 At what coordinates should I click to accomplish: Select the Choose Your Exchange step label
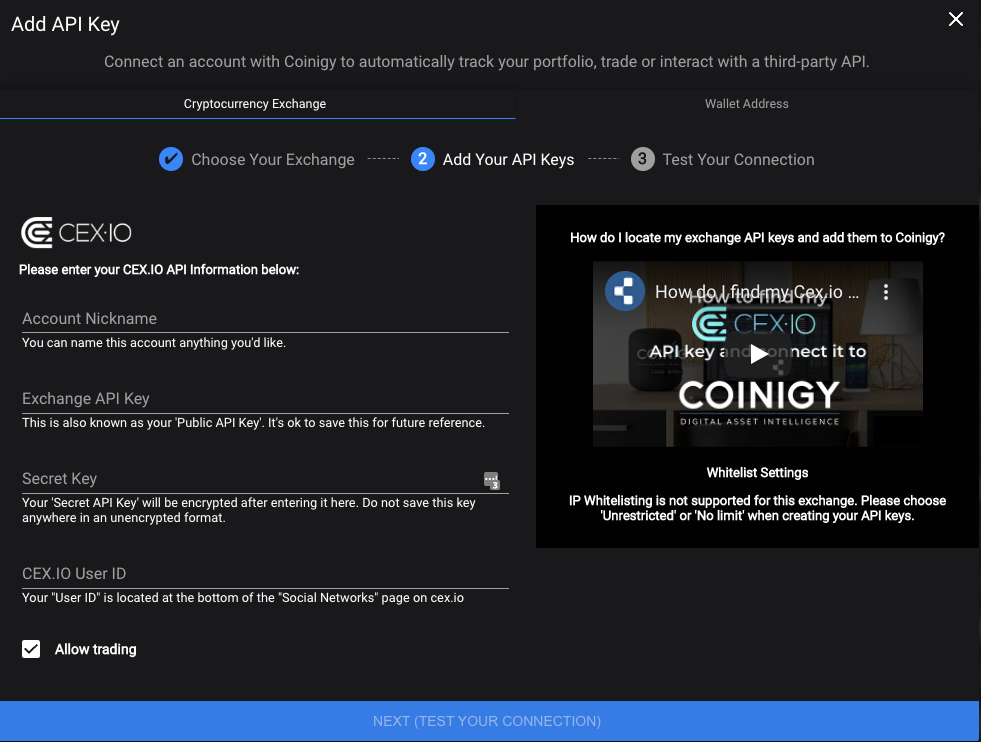pos(273,160)
